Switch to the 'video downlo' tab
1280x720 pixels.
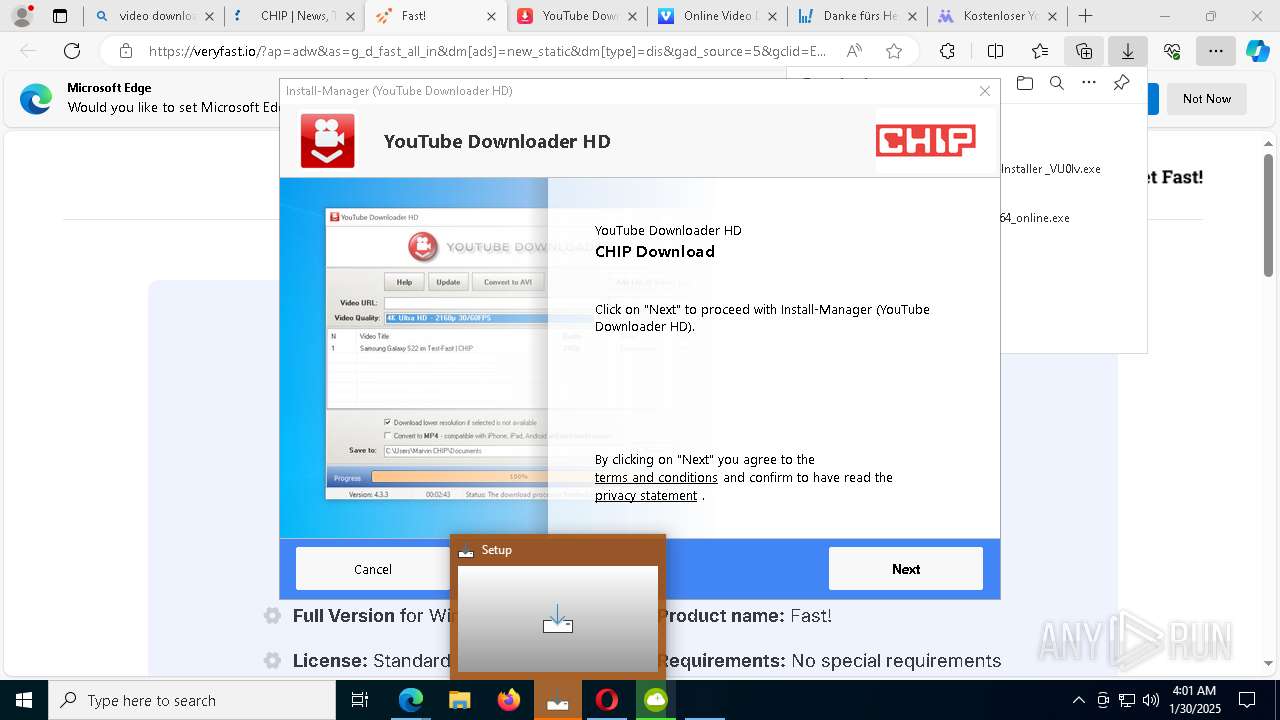[145, 16]
